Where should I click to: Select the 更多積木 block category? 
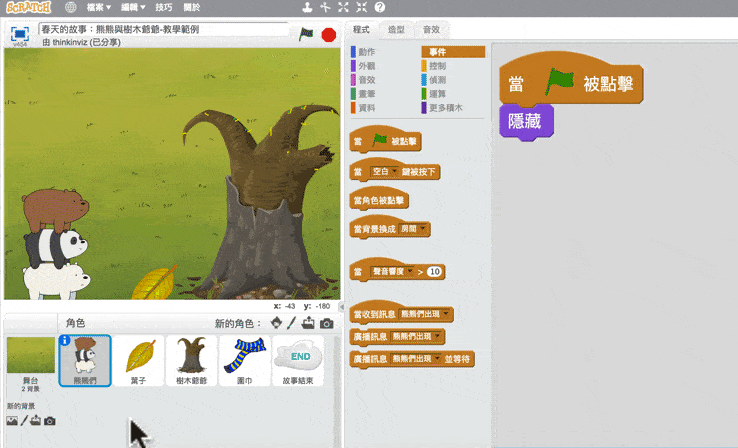442,108
